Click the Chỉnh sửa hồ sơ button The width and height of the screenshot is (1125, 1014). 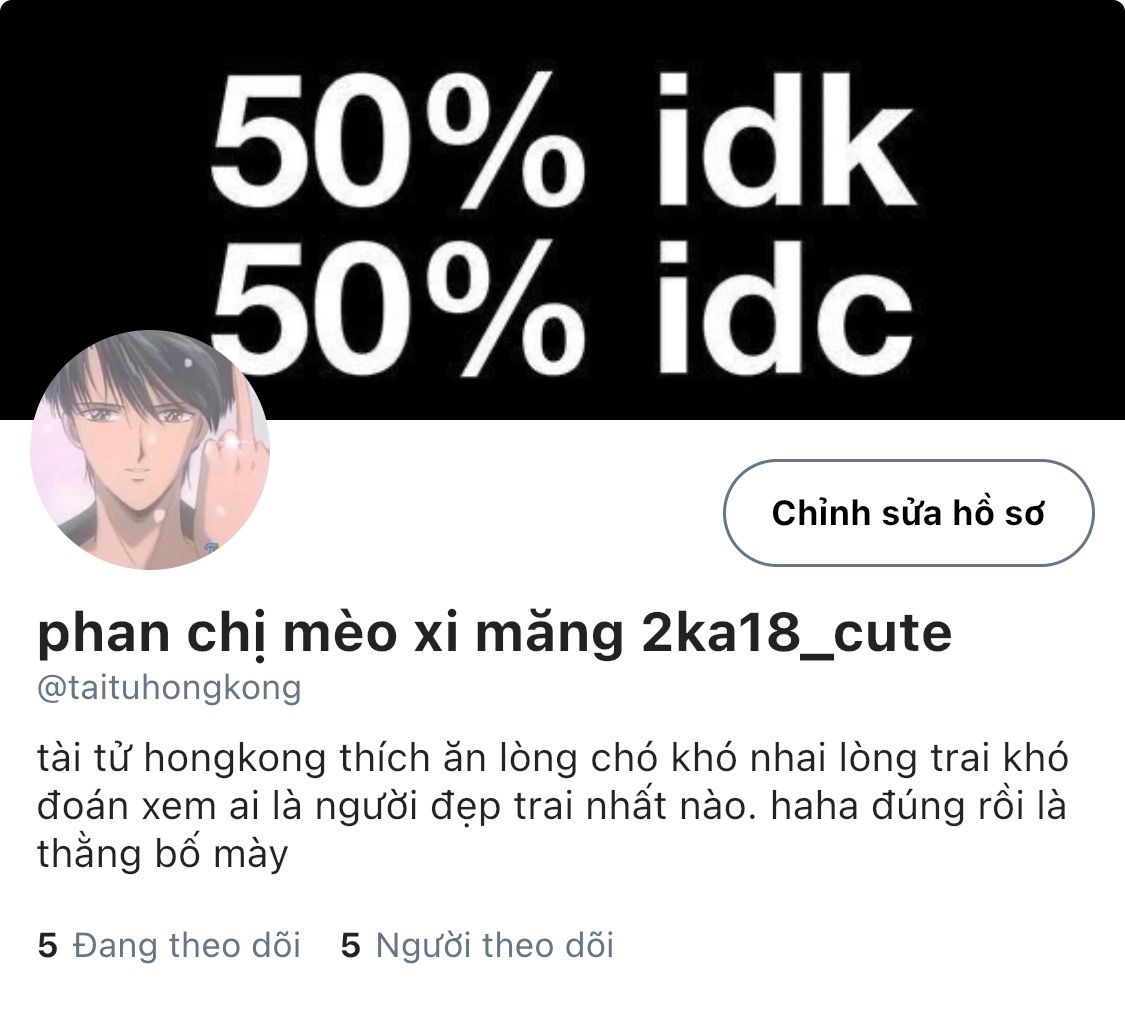(908, 513)
